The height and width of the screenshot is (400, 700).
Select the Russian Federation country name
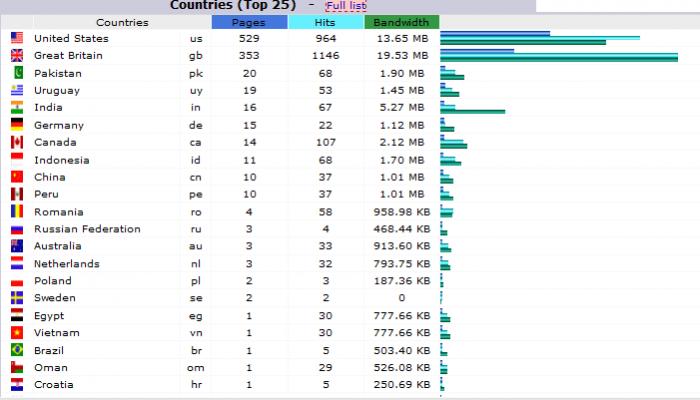click(88, 229)
